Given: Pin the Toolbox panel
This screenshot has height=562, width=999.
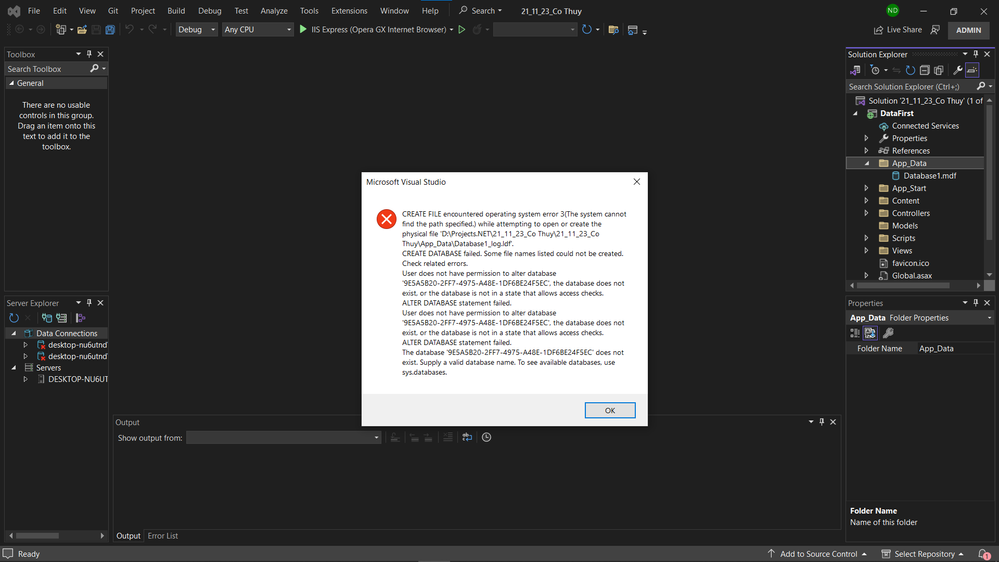Looking at the screenshot, I should click(x=89, y=54).
